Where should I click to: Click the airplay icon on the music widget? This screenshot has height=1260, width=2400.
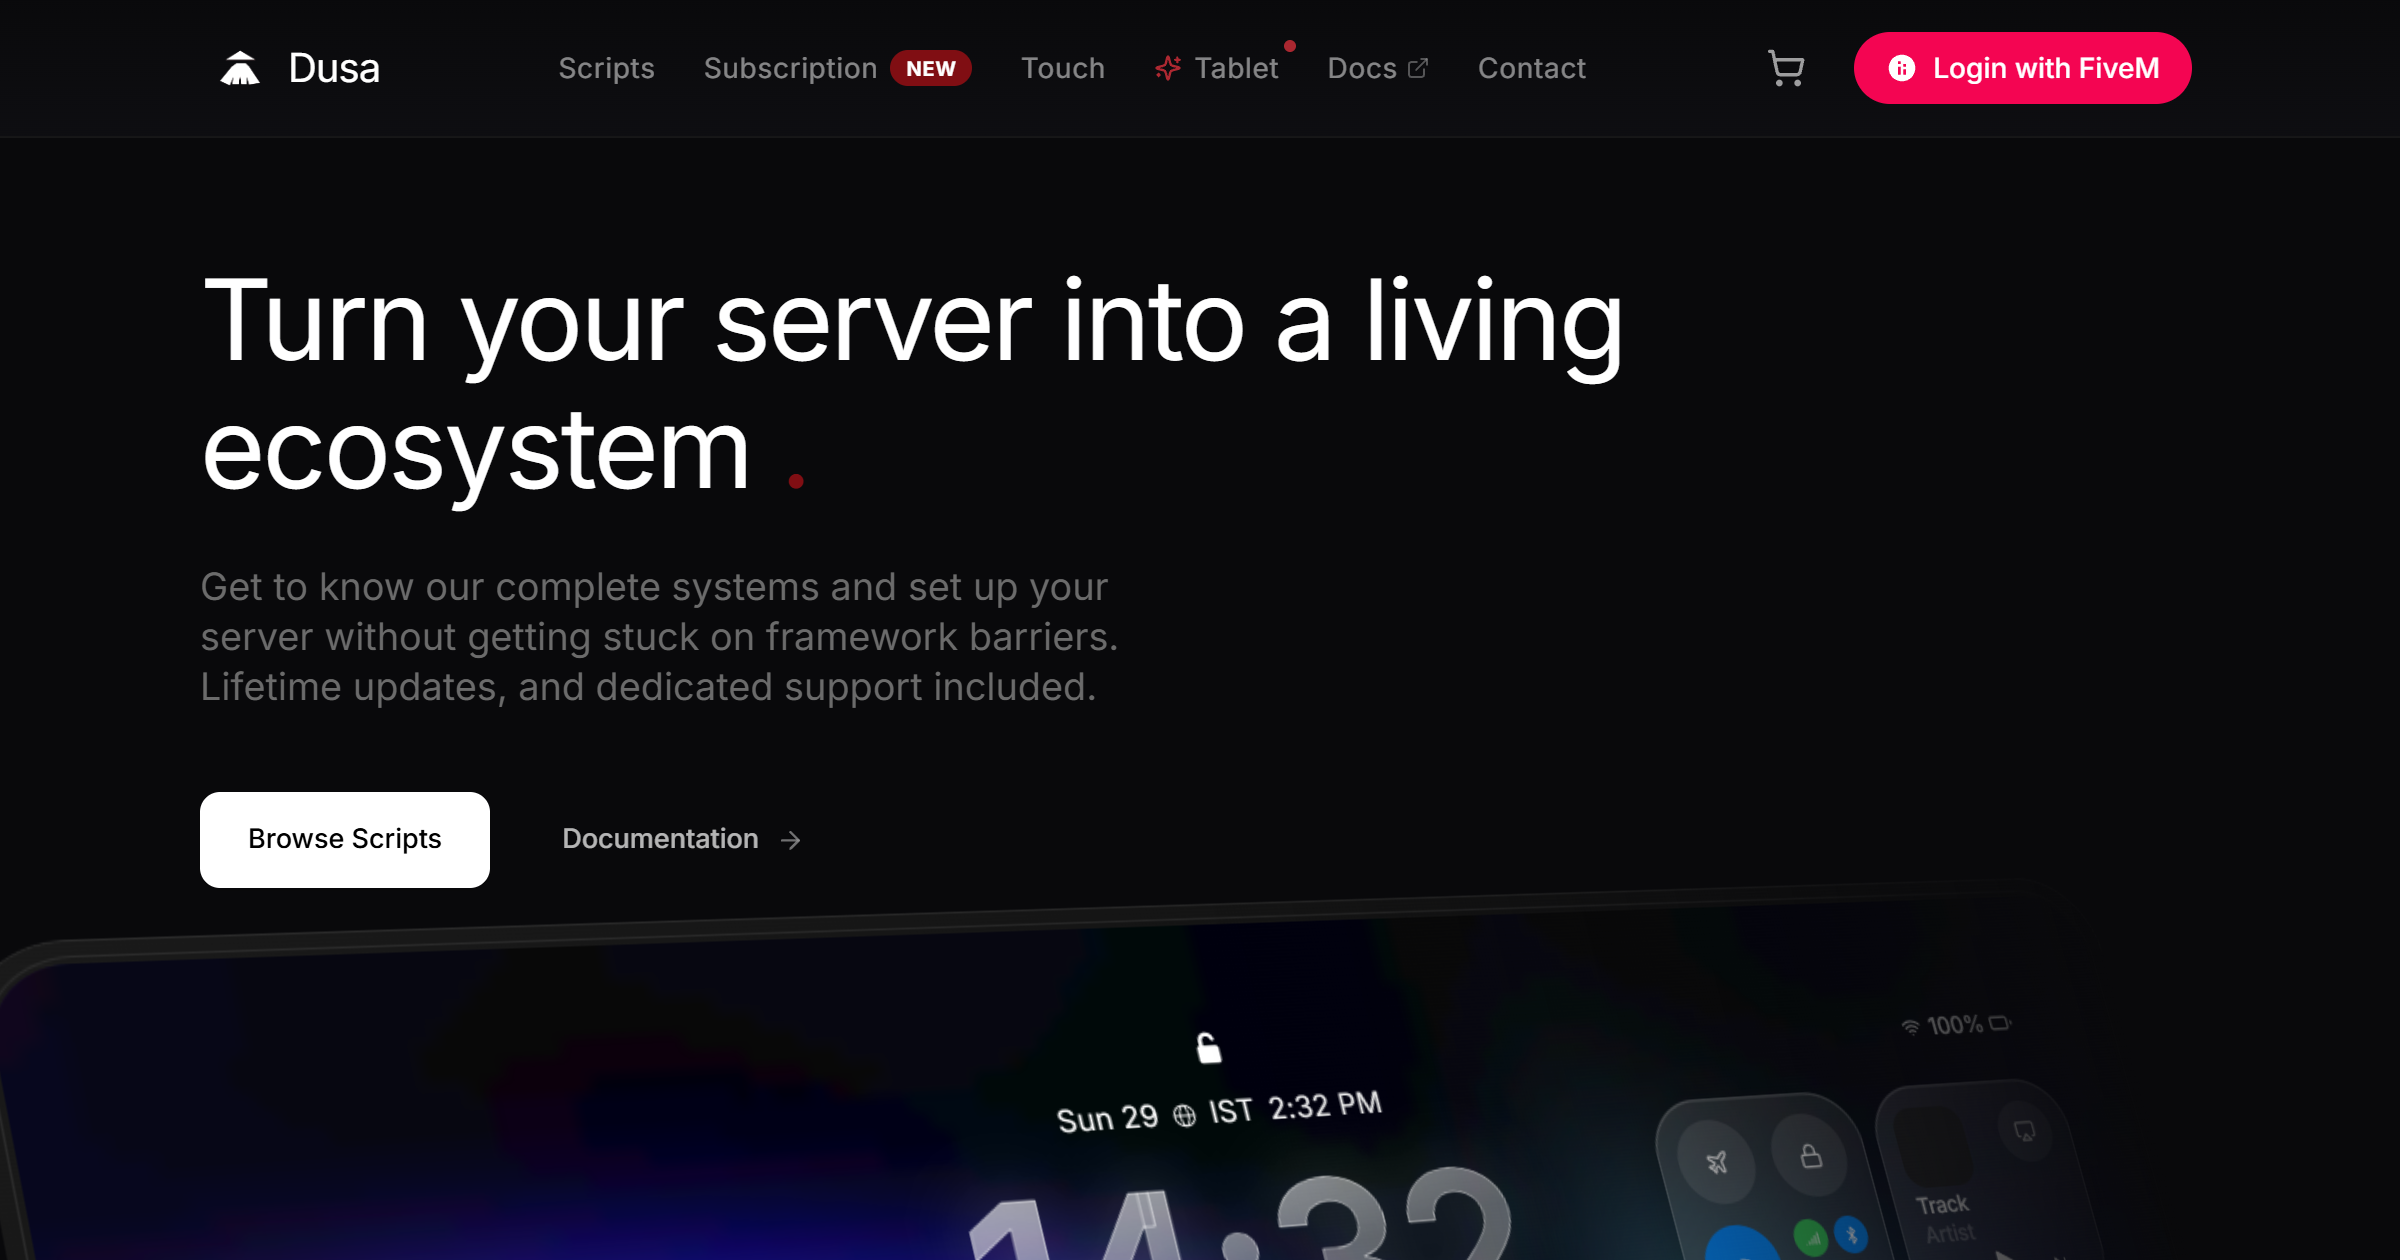click(2024, 1131)
